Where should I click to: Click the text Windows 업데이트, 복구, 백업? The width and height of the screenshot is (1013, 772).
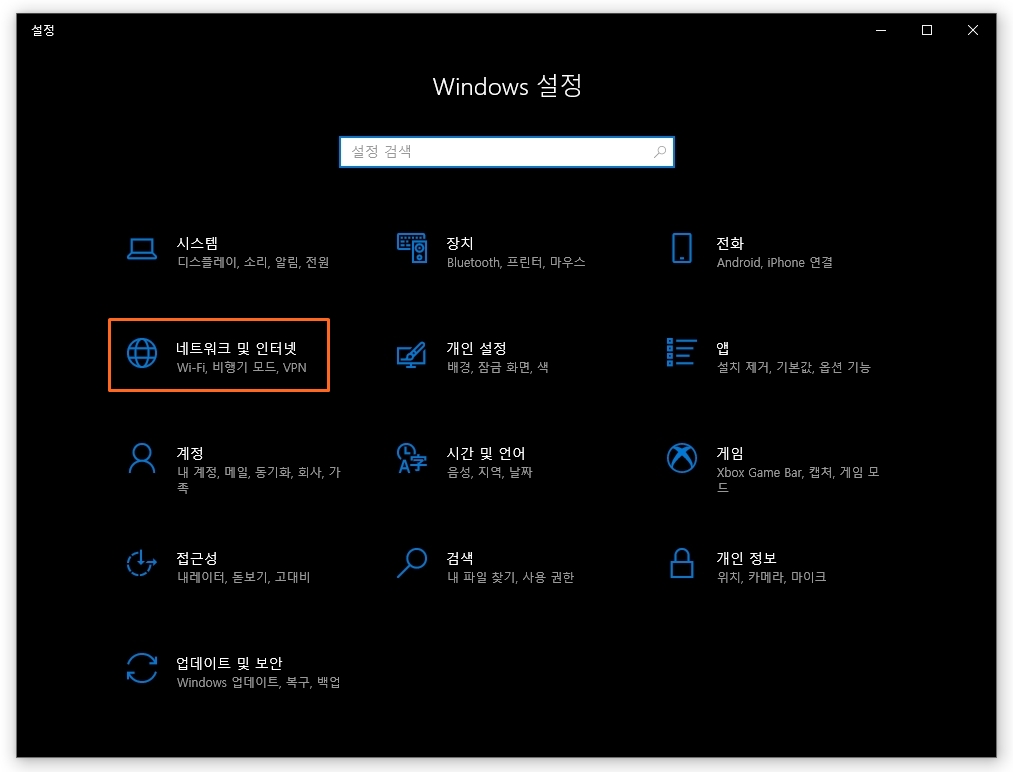click(258, 682)
